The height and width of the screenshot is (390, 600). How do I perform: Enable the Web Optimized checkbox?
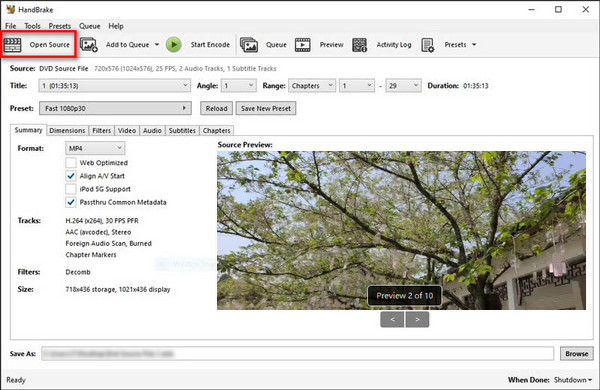[x=71, y=163]
